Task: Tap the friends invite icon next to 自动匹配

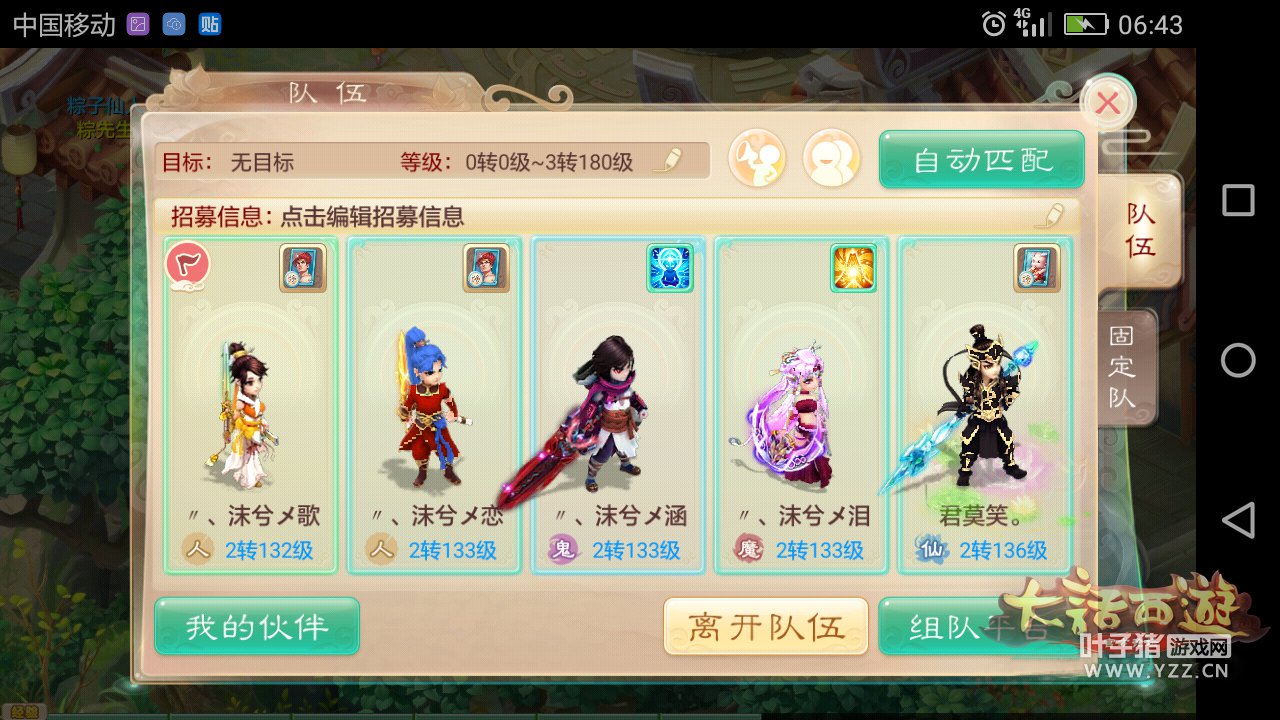Action: click(x=832, y=158)
